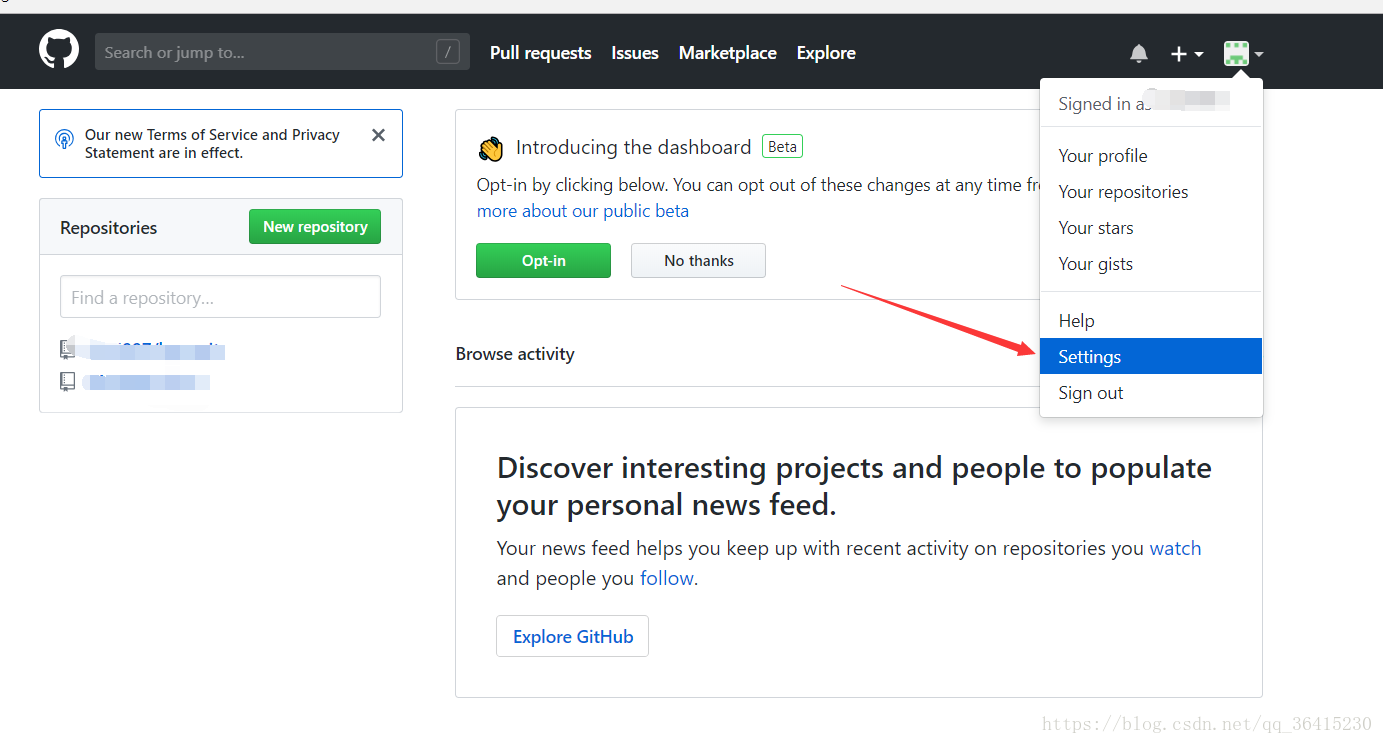This screenshot has width=1383, height=744.
Task: Choose Sign out in the menu
Action: pos(1151,393)
